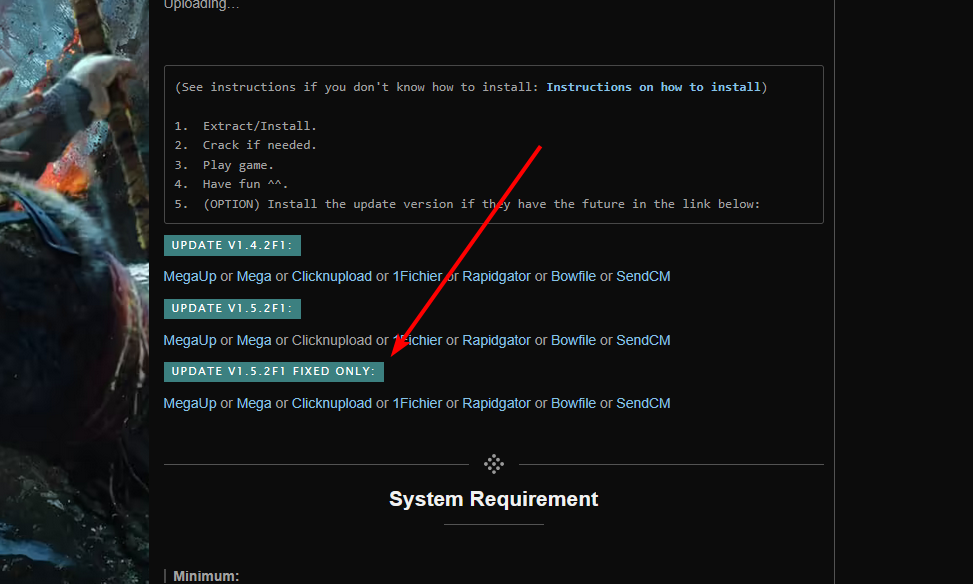Open Rapidgator link under Update v1.5.2f1

pos(496,340)
